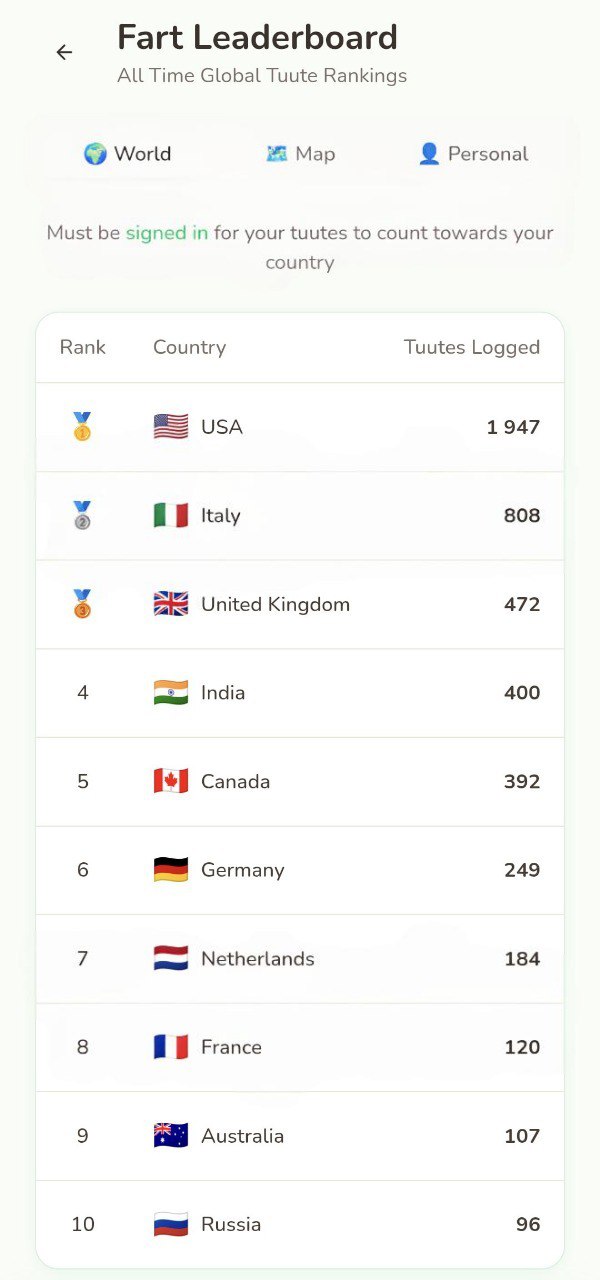Image resolution: width=600 pixels, height=1280 pixels.
Task: Go back using the arrow icon
Action: [64, 52]
